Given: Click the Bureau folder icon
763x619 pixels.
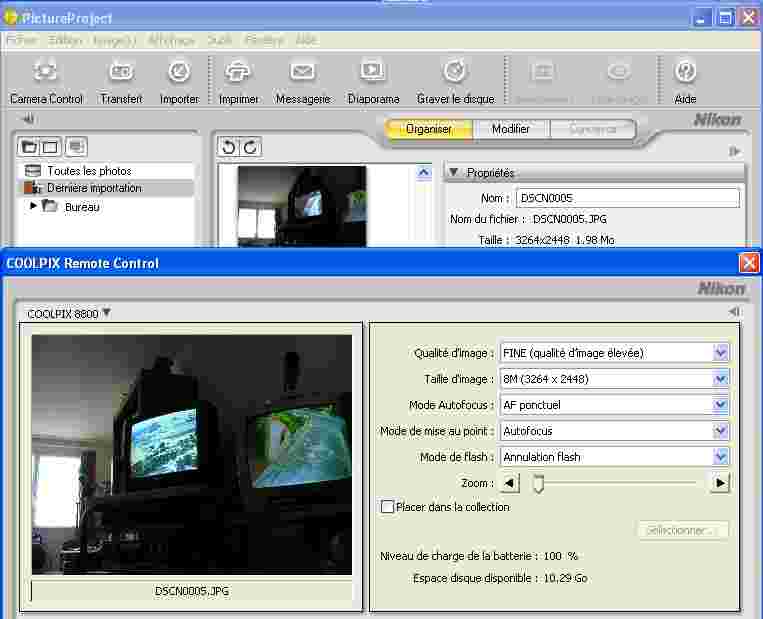Looking at the screenshot, I should pyautogui.click(x=50, y=206).
